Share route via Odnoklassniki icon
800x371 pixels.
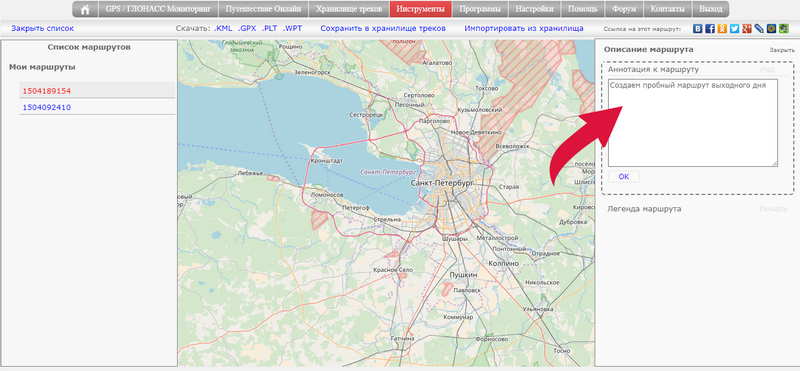[722, 29]
